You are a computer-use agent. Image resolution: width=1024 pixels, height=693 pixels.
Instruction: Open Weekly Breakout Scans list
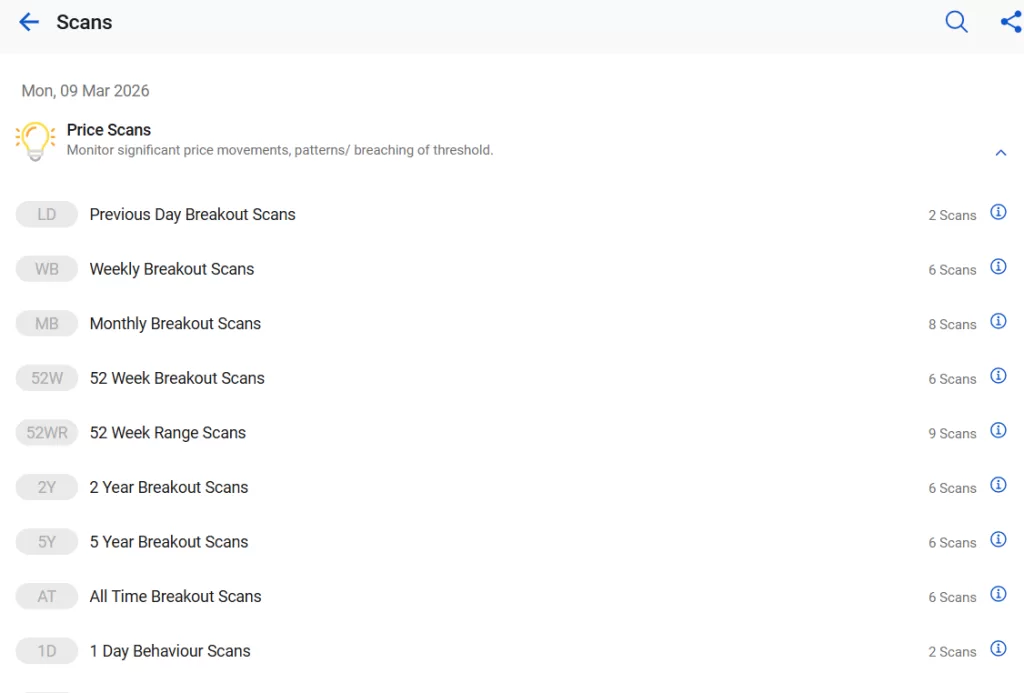pos(171,269)
